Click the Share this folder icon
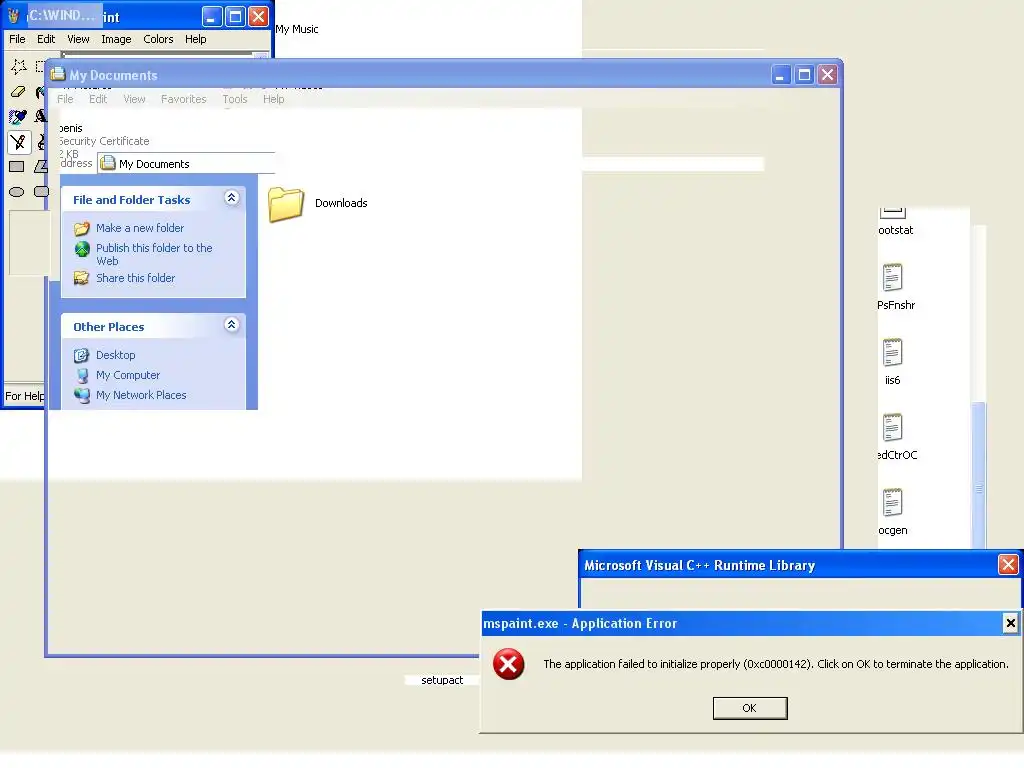Screen dimensions: 1024x768 pyautogui.click(x=82, y=278)
